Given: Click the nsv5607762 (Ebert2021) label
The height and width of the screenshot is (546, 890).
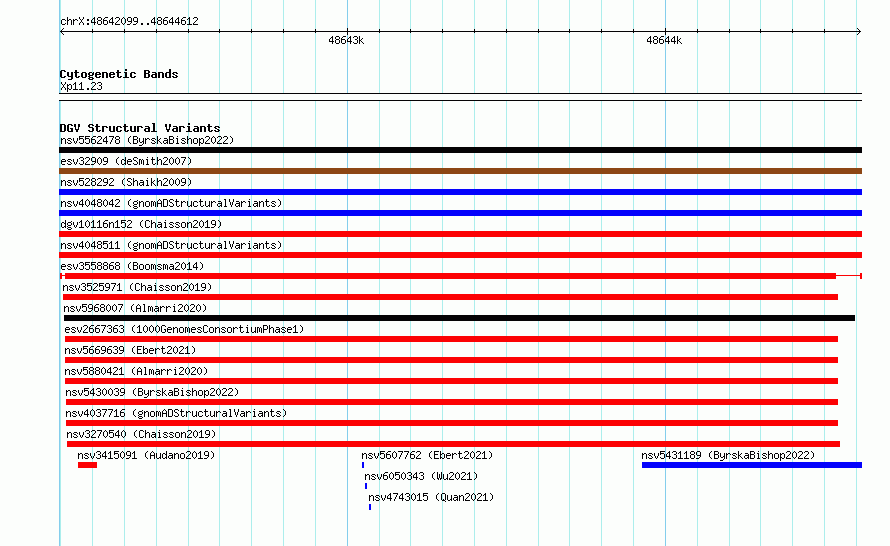Looking at the screenshot, I should pos(427,455).
